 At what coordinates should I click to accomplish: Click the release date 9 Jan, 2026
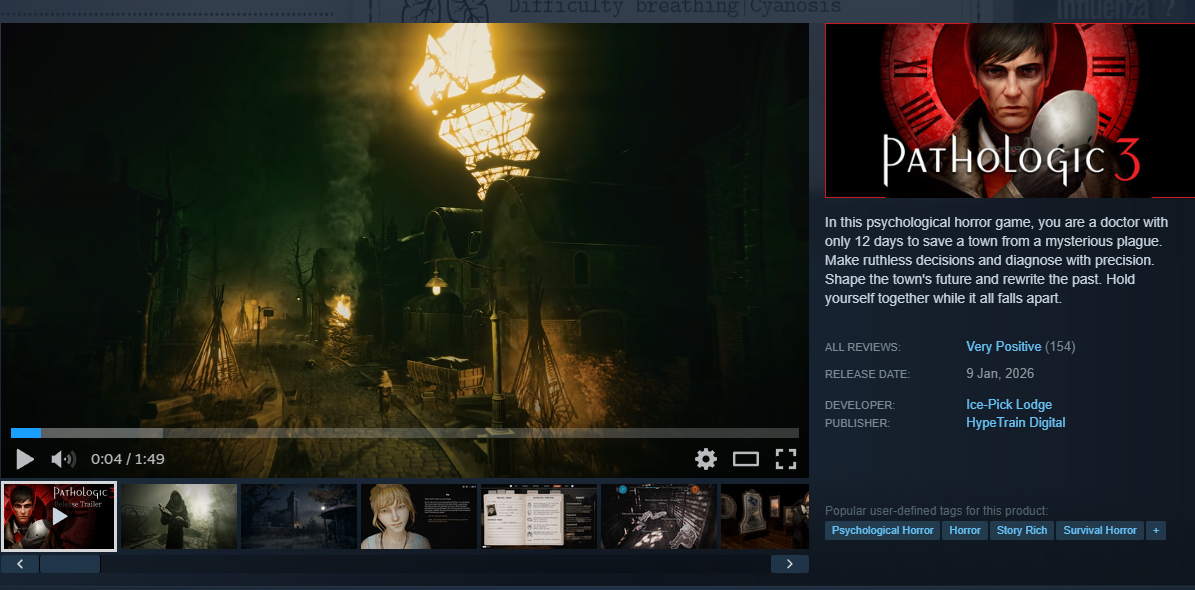pos(1000,374)
